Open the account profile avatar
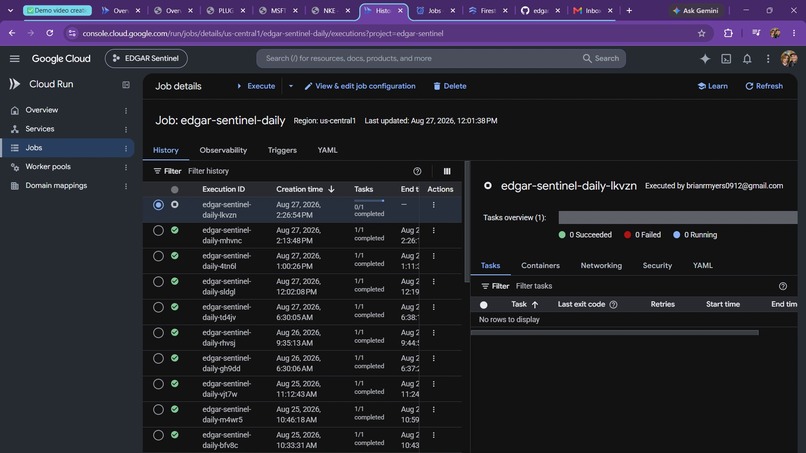Screen dimensions: 806x453 click(789, 59)
